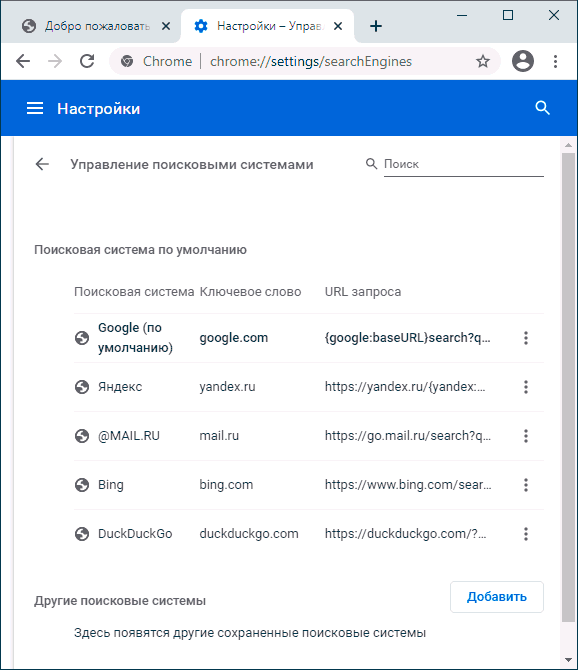Click the Chrome site info icon in the address bar
Screen dimensions: 578x670
[127, 62]
